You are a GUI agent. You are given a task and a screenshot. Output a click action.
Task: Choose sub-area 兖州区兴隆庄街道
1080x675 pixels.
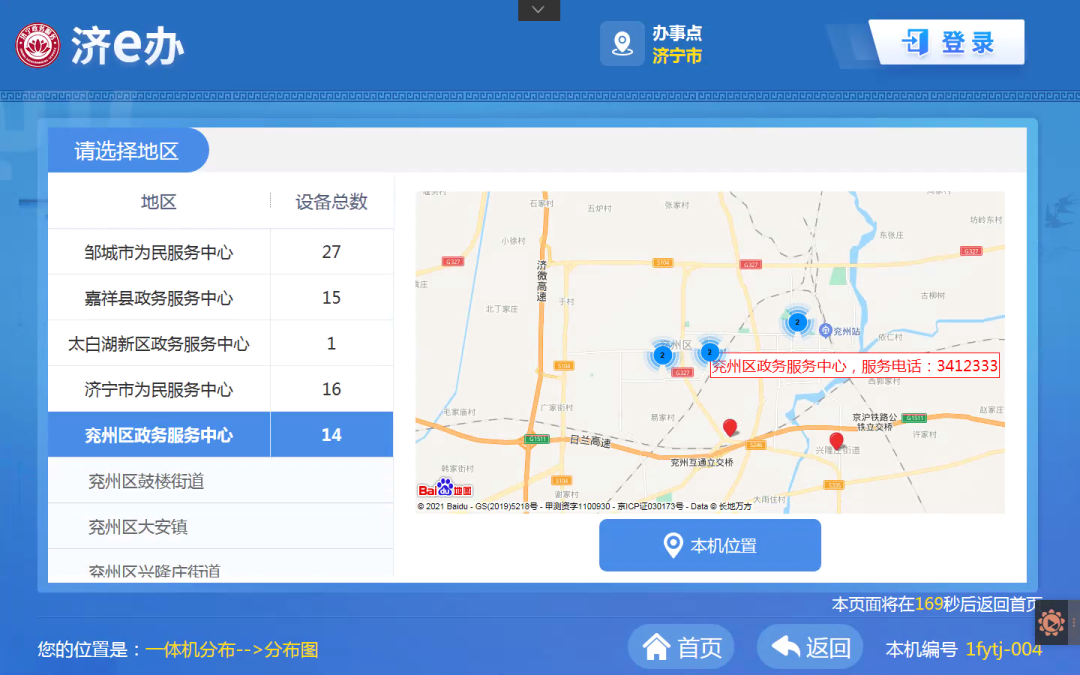220,565
